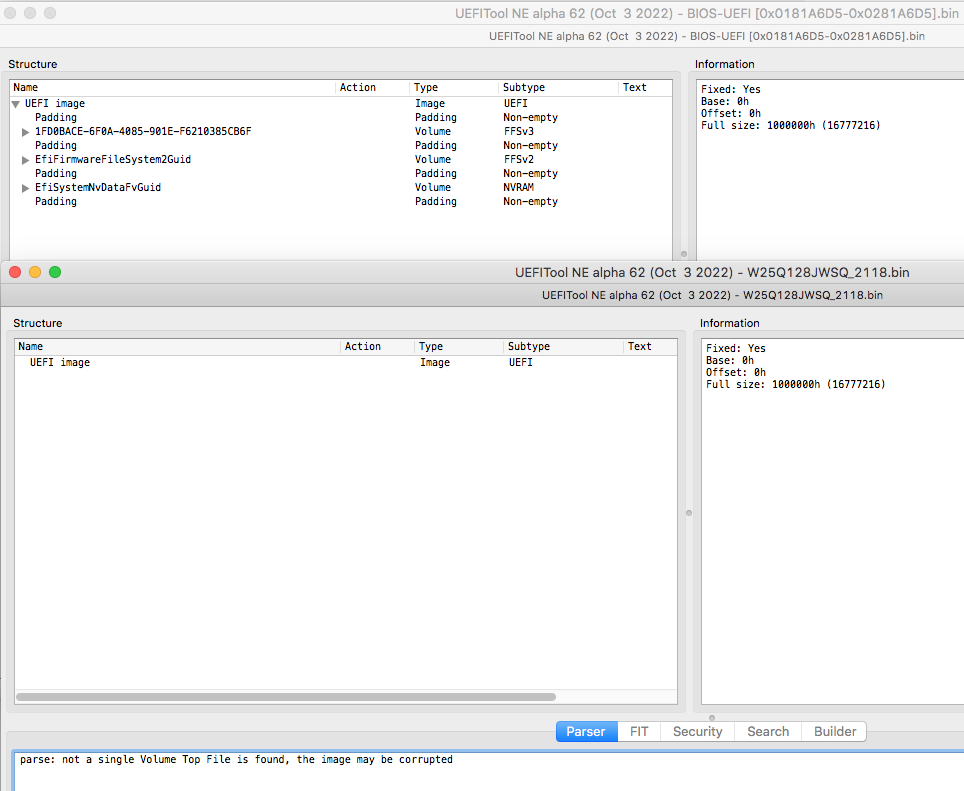Minimize the W25Q128JWSQ_2118.bin window
964x791 pixels.
(x=35, y=272)
